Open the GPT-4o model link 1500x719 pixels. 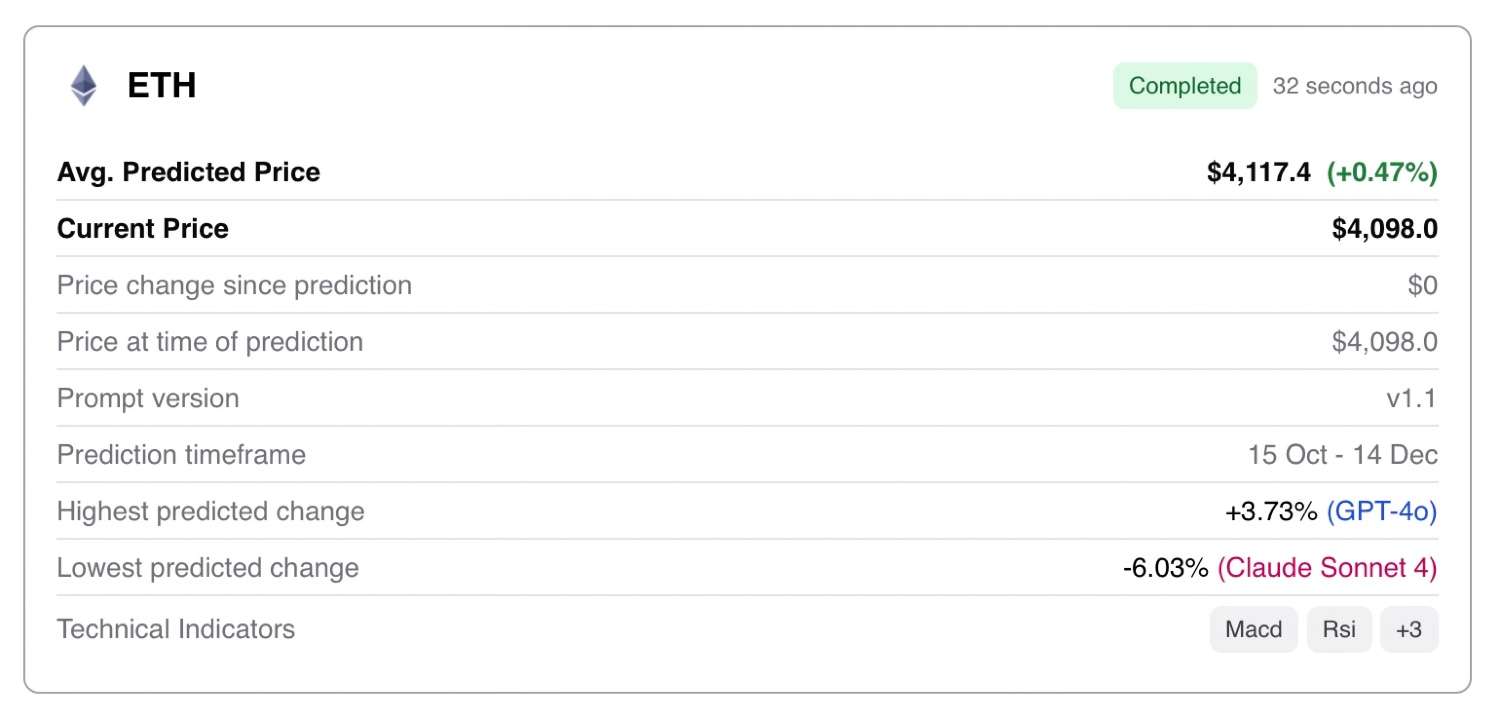pos(1381,512)
